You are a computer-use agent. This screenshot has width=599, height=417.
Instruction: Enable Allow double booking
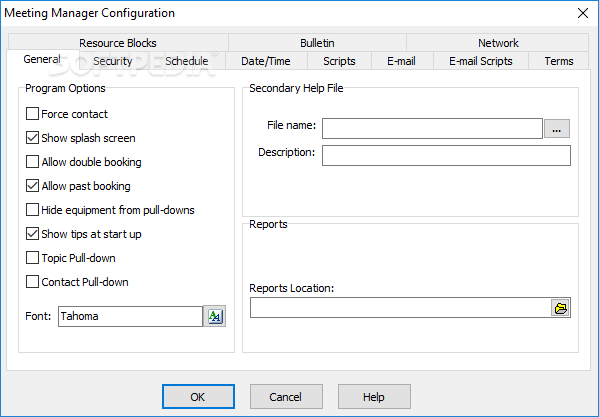tap(32, 162)
